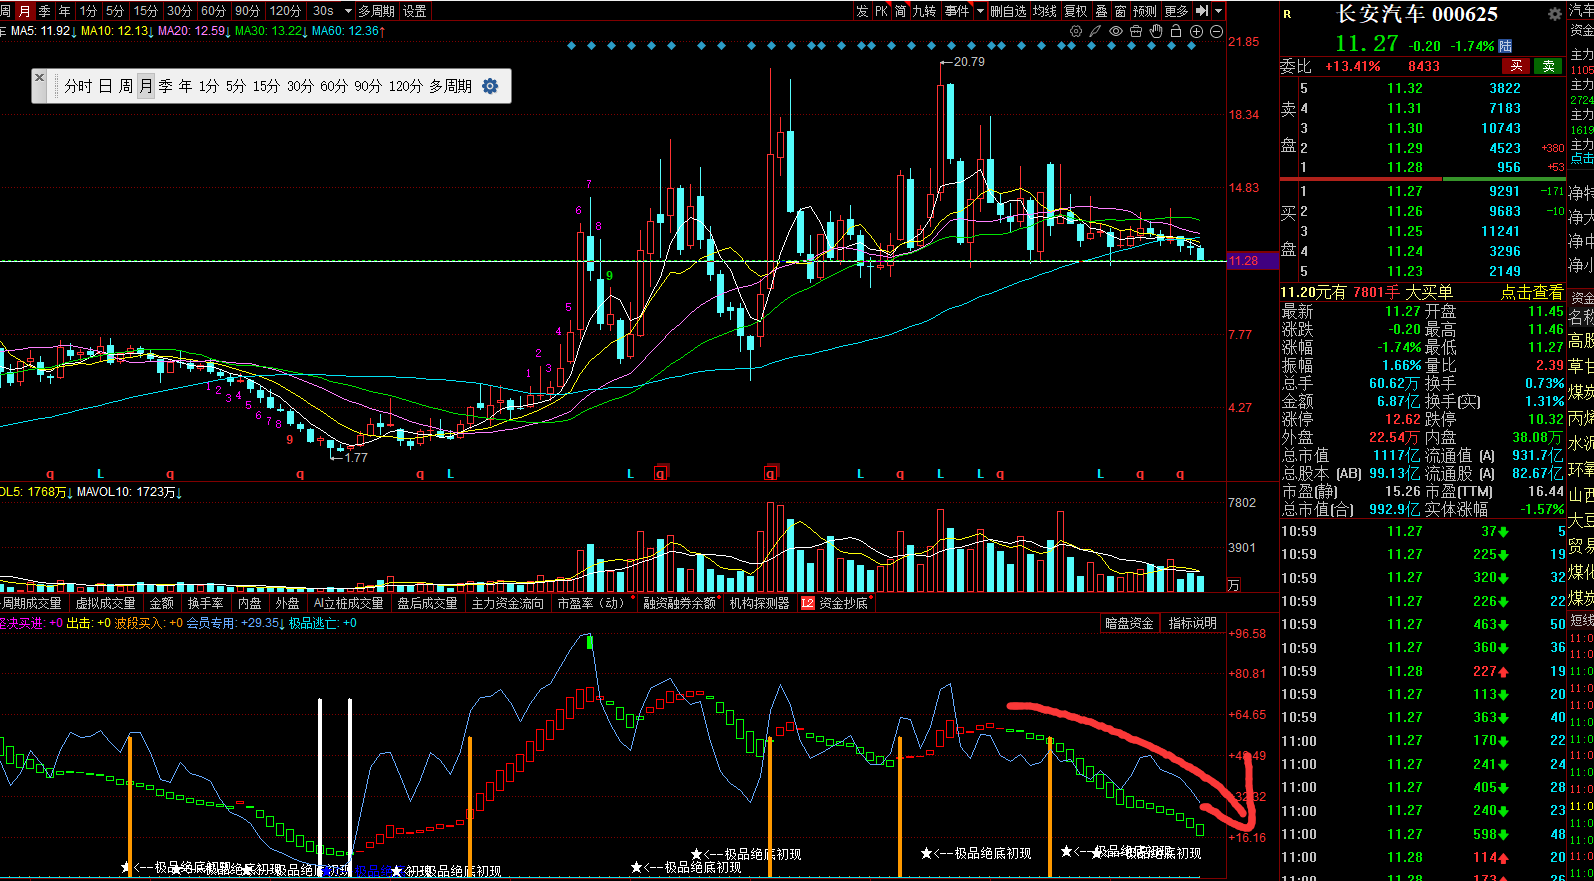Click 预测 toolbar button
Screen dimensions: 1594x881
point(1145,11)
